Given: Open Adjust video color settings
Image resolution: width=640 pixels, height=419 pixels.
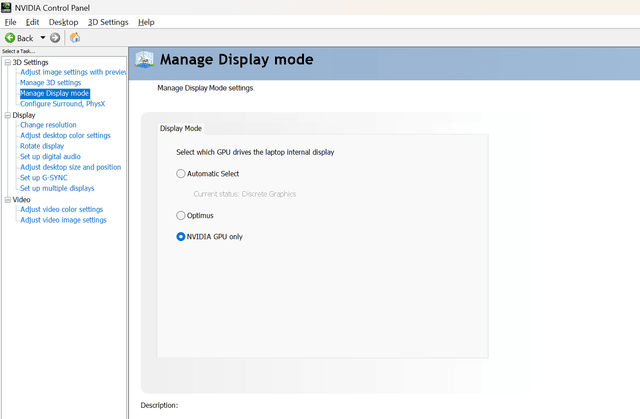Looking at the screenshot, I should click(62, 210).
